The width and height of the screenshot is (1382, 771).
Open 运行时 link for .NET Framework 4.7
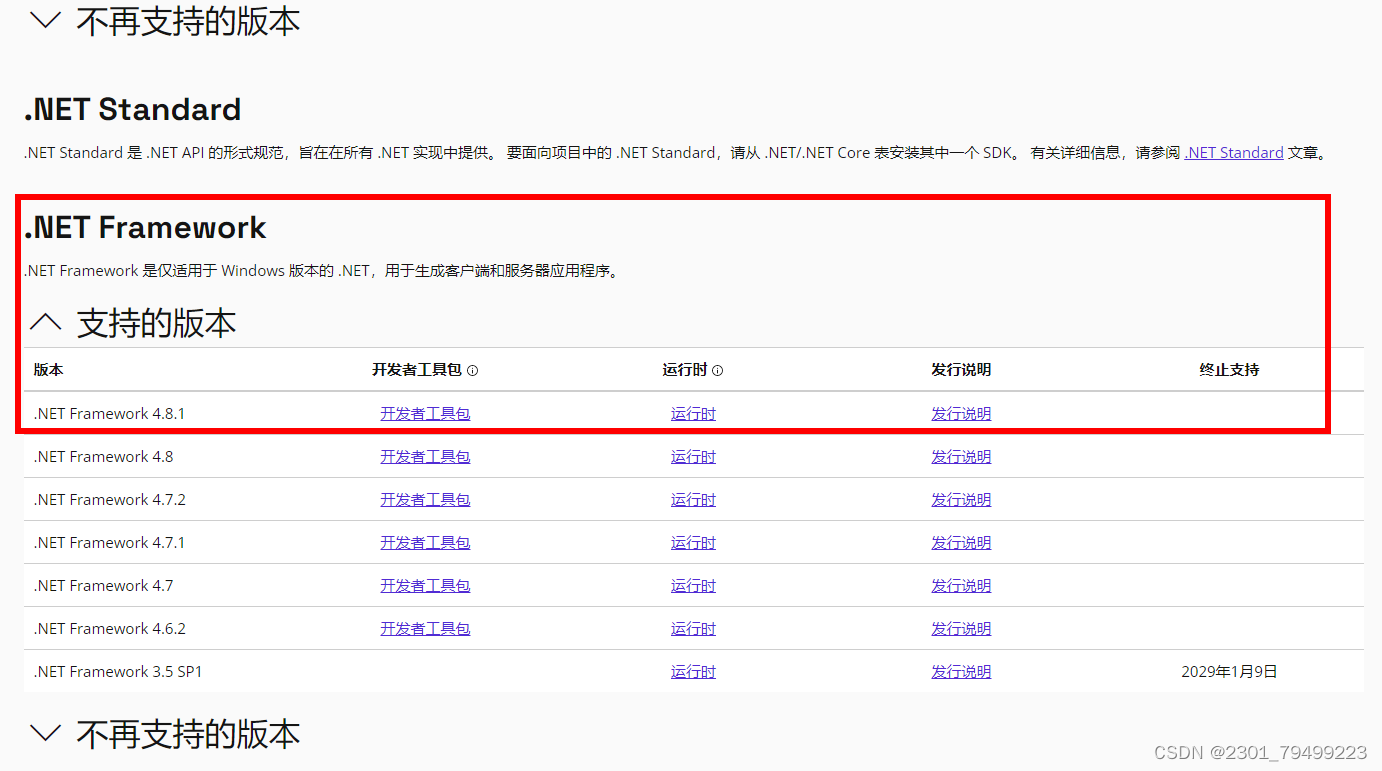(x=693, y=586)
